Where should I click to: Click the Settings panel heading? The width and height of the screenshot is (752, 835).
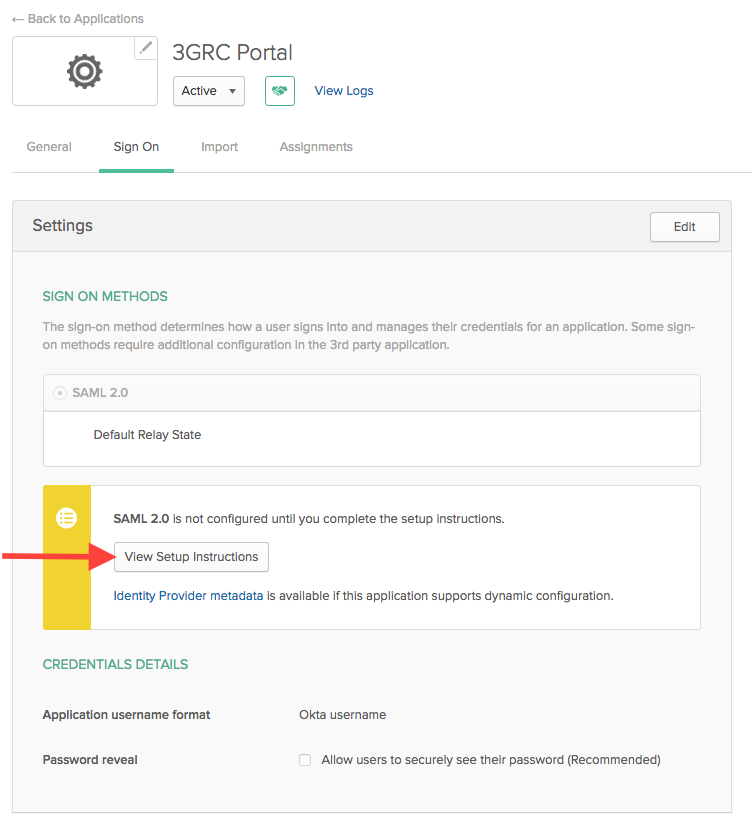62,226
